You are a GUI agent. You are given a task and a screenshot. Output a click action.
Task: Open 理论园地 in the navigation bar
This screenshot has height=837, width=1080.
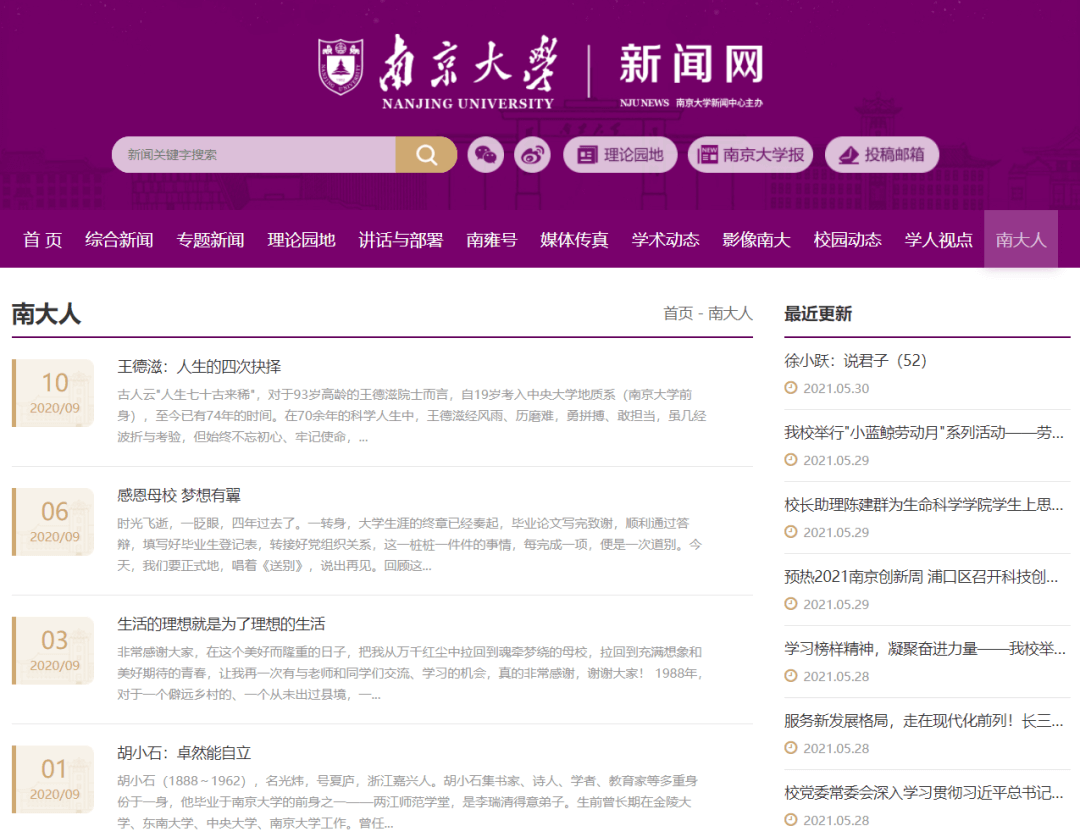[301, 240]
